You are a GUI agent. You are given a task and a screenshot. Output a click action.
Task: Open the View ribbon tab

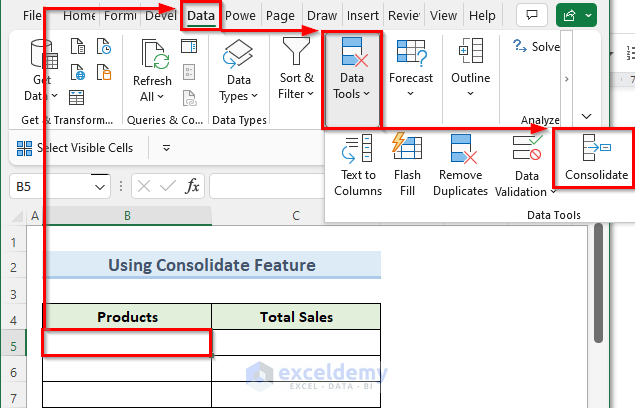click(443, 16)
